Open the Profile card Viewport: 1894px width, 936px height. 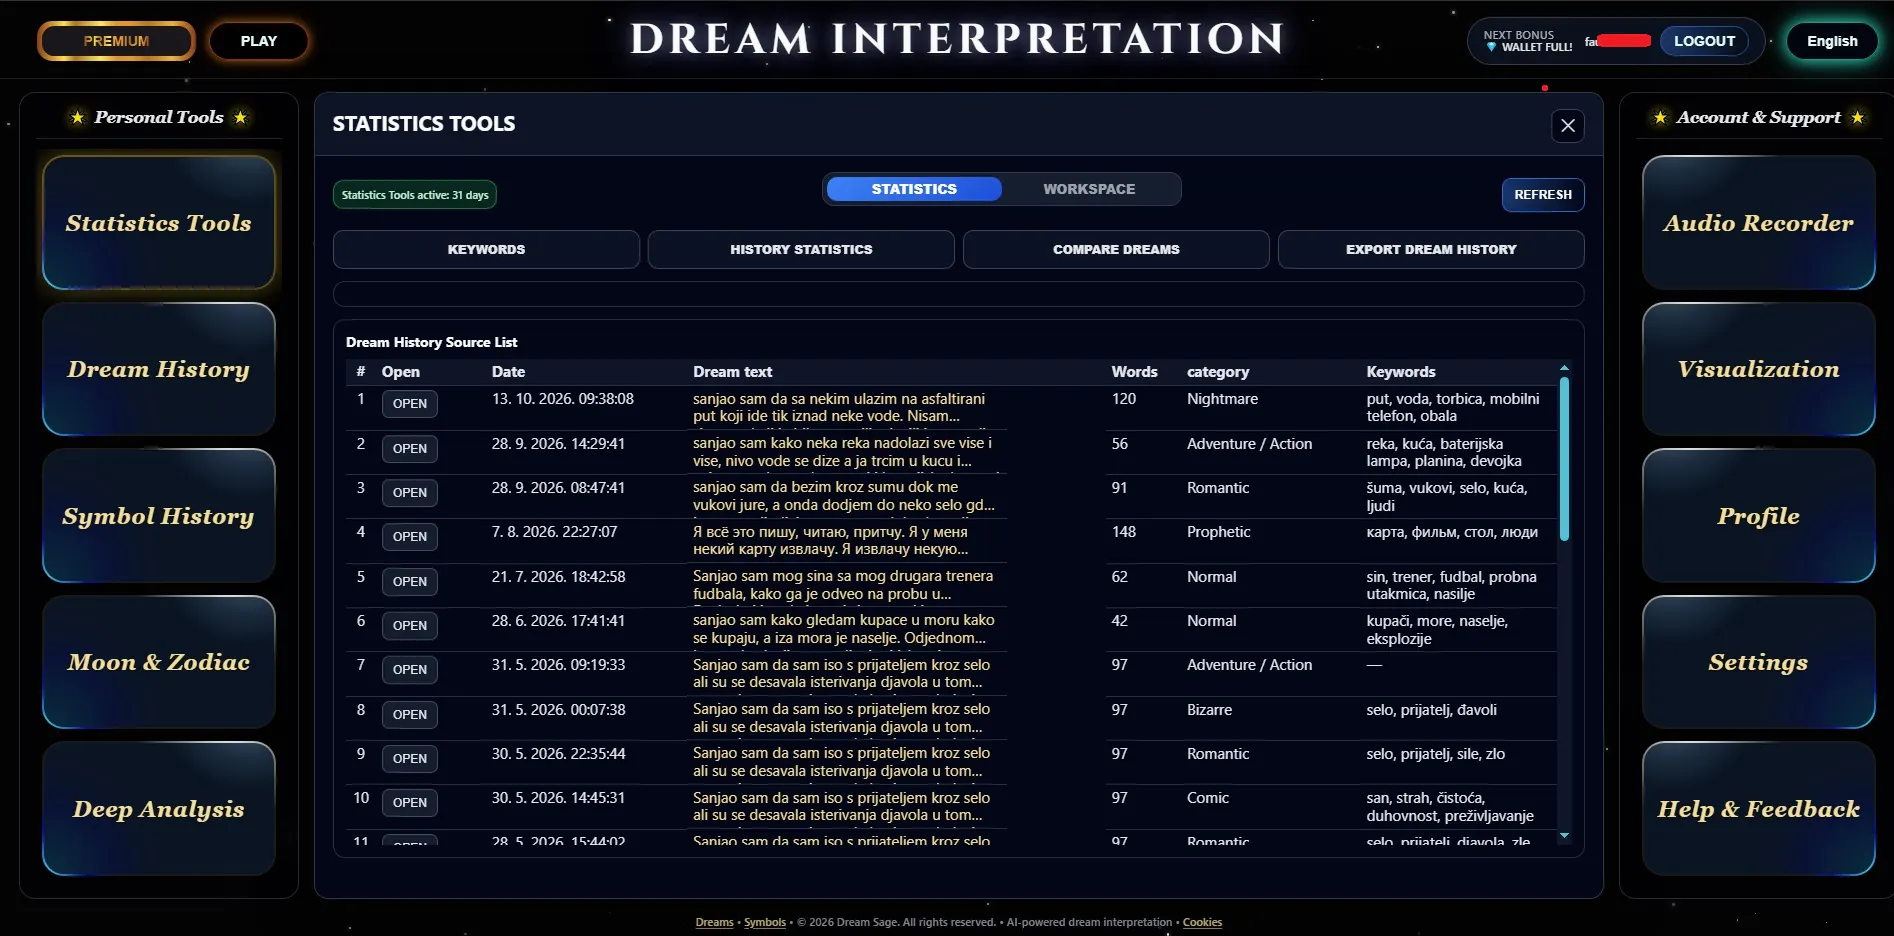pyautogui.click(x=1758, y=516)
